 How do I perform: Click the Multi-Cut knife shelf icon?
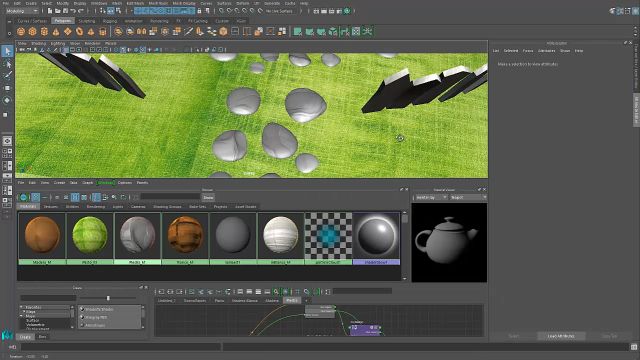pyautogui.click(x=188, y=31)
